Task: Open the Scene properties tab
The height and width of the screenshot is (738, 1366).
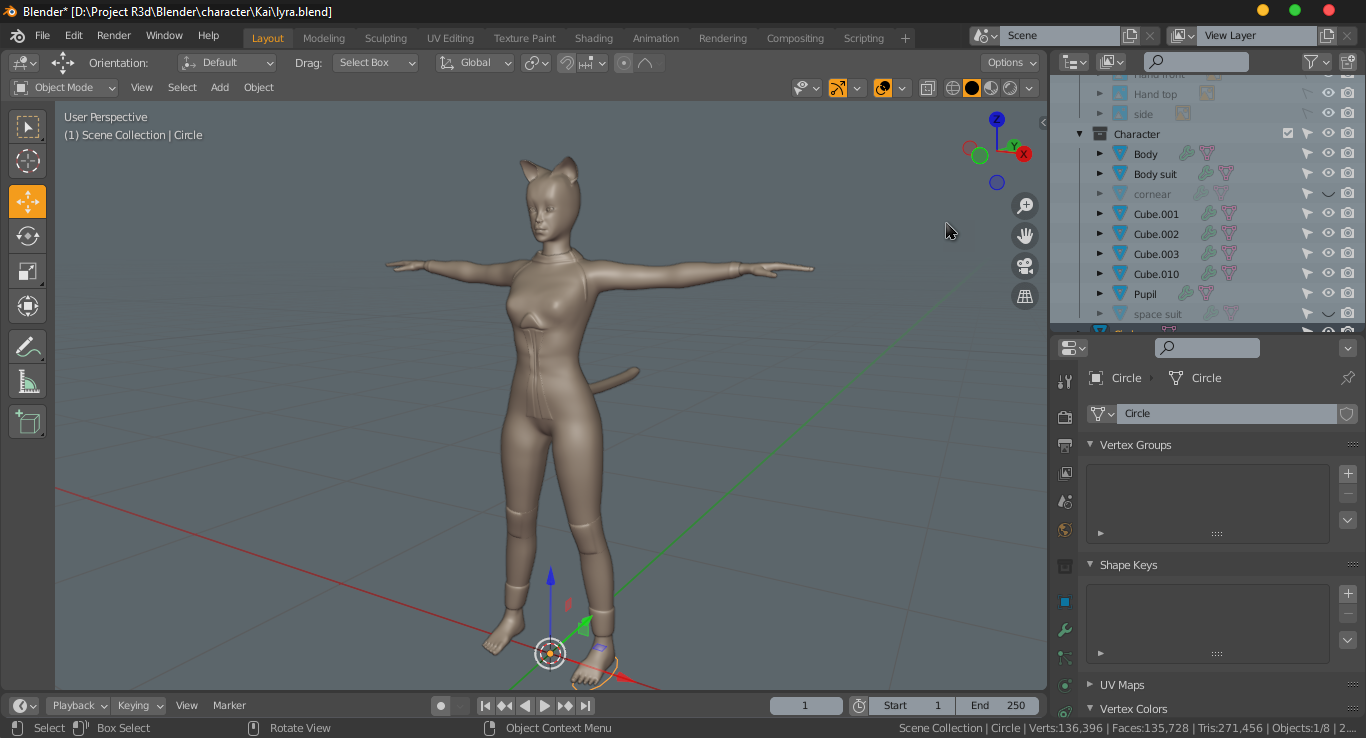Action: coord(1065,501)
